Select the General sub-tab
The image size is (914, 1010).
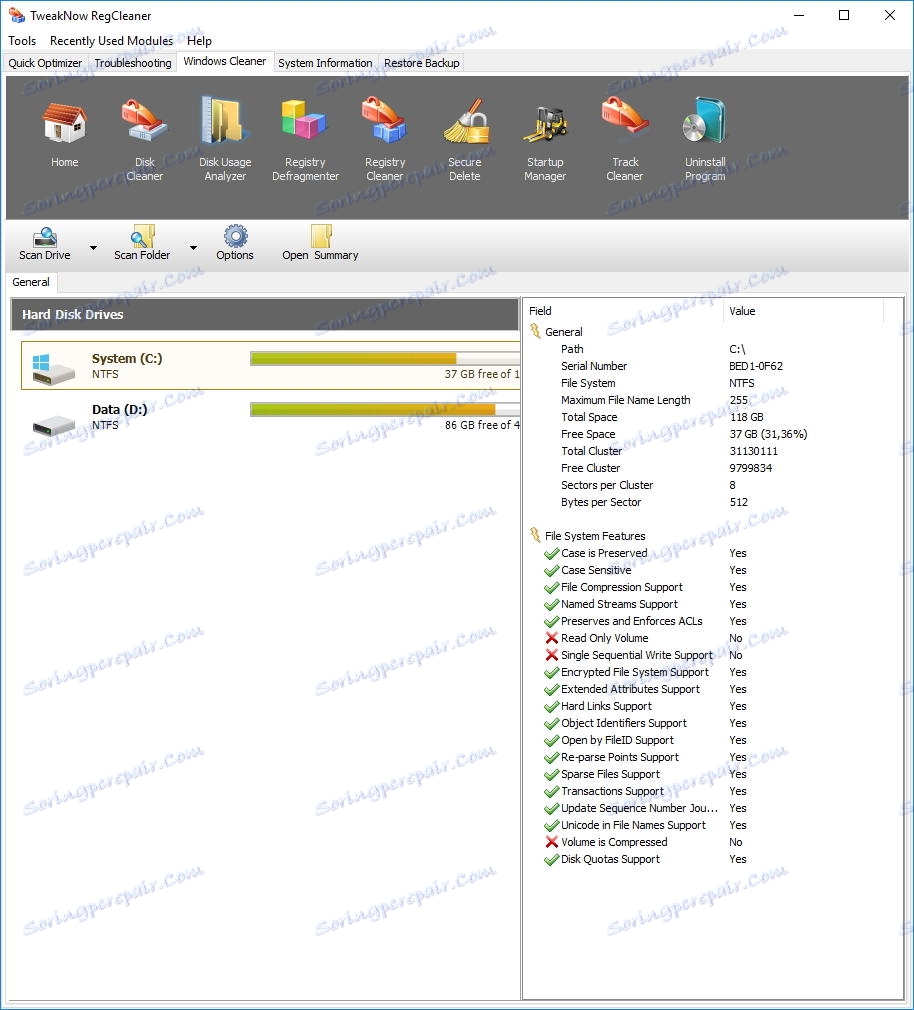click(31, 282)
